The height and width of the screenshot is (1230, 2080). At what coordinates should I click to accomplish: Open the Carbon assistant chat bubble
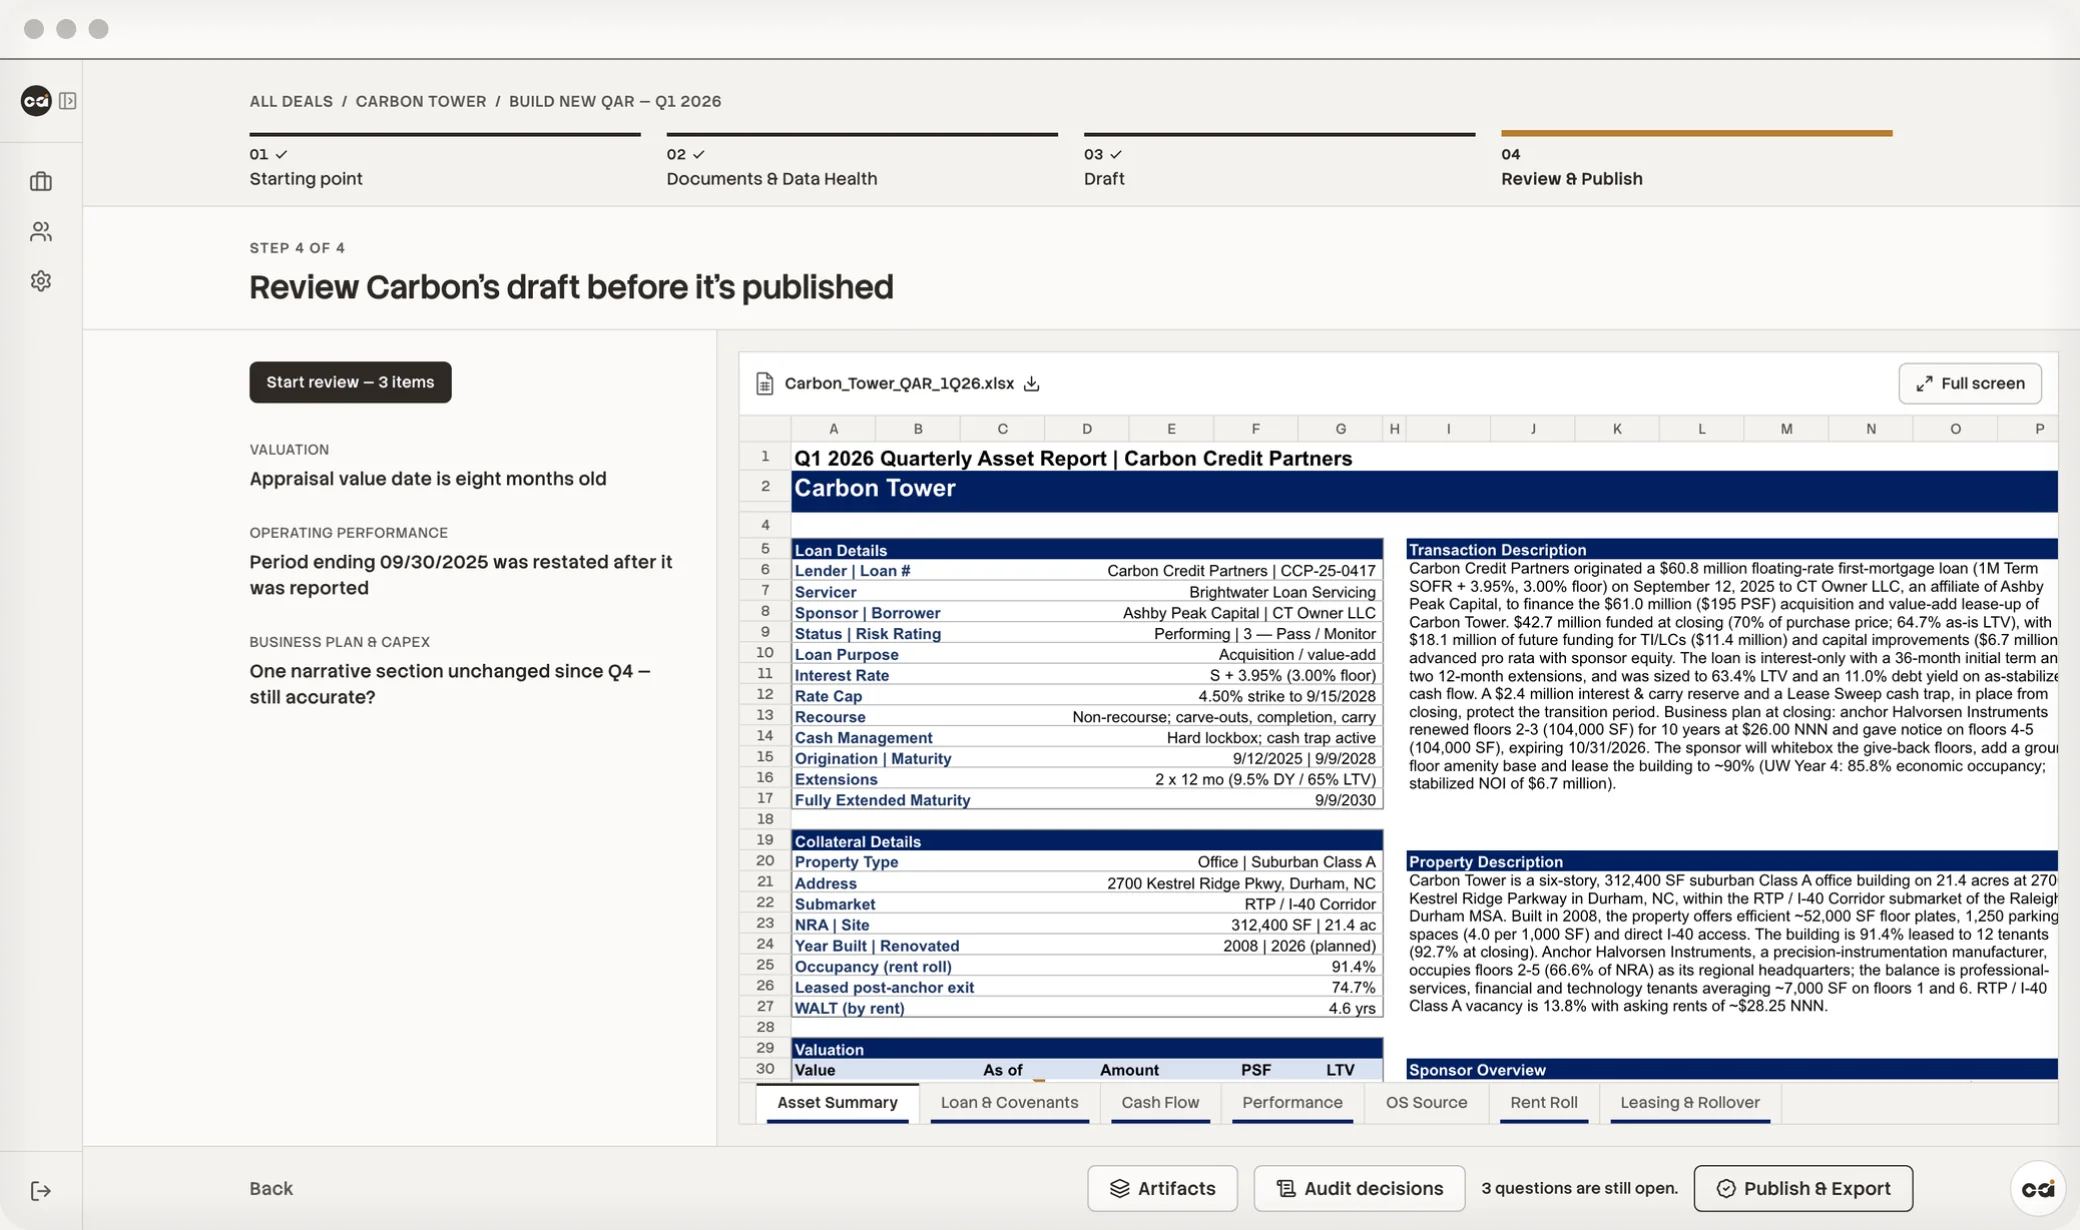click(x=2037, y=1188)
